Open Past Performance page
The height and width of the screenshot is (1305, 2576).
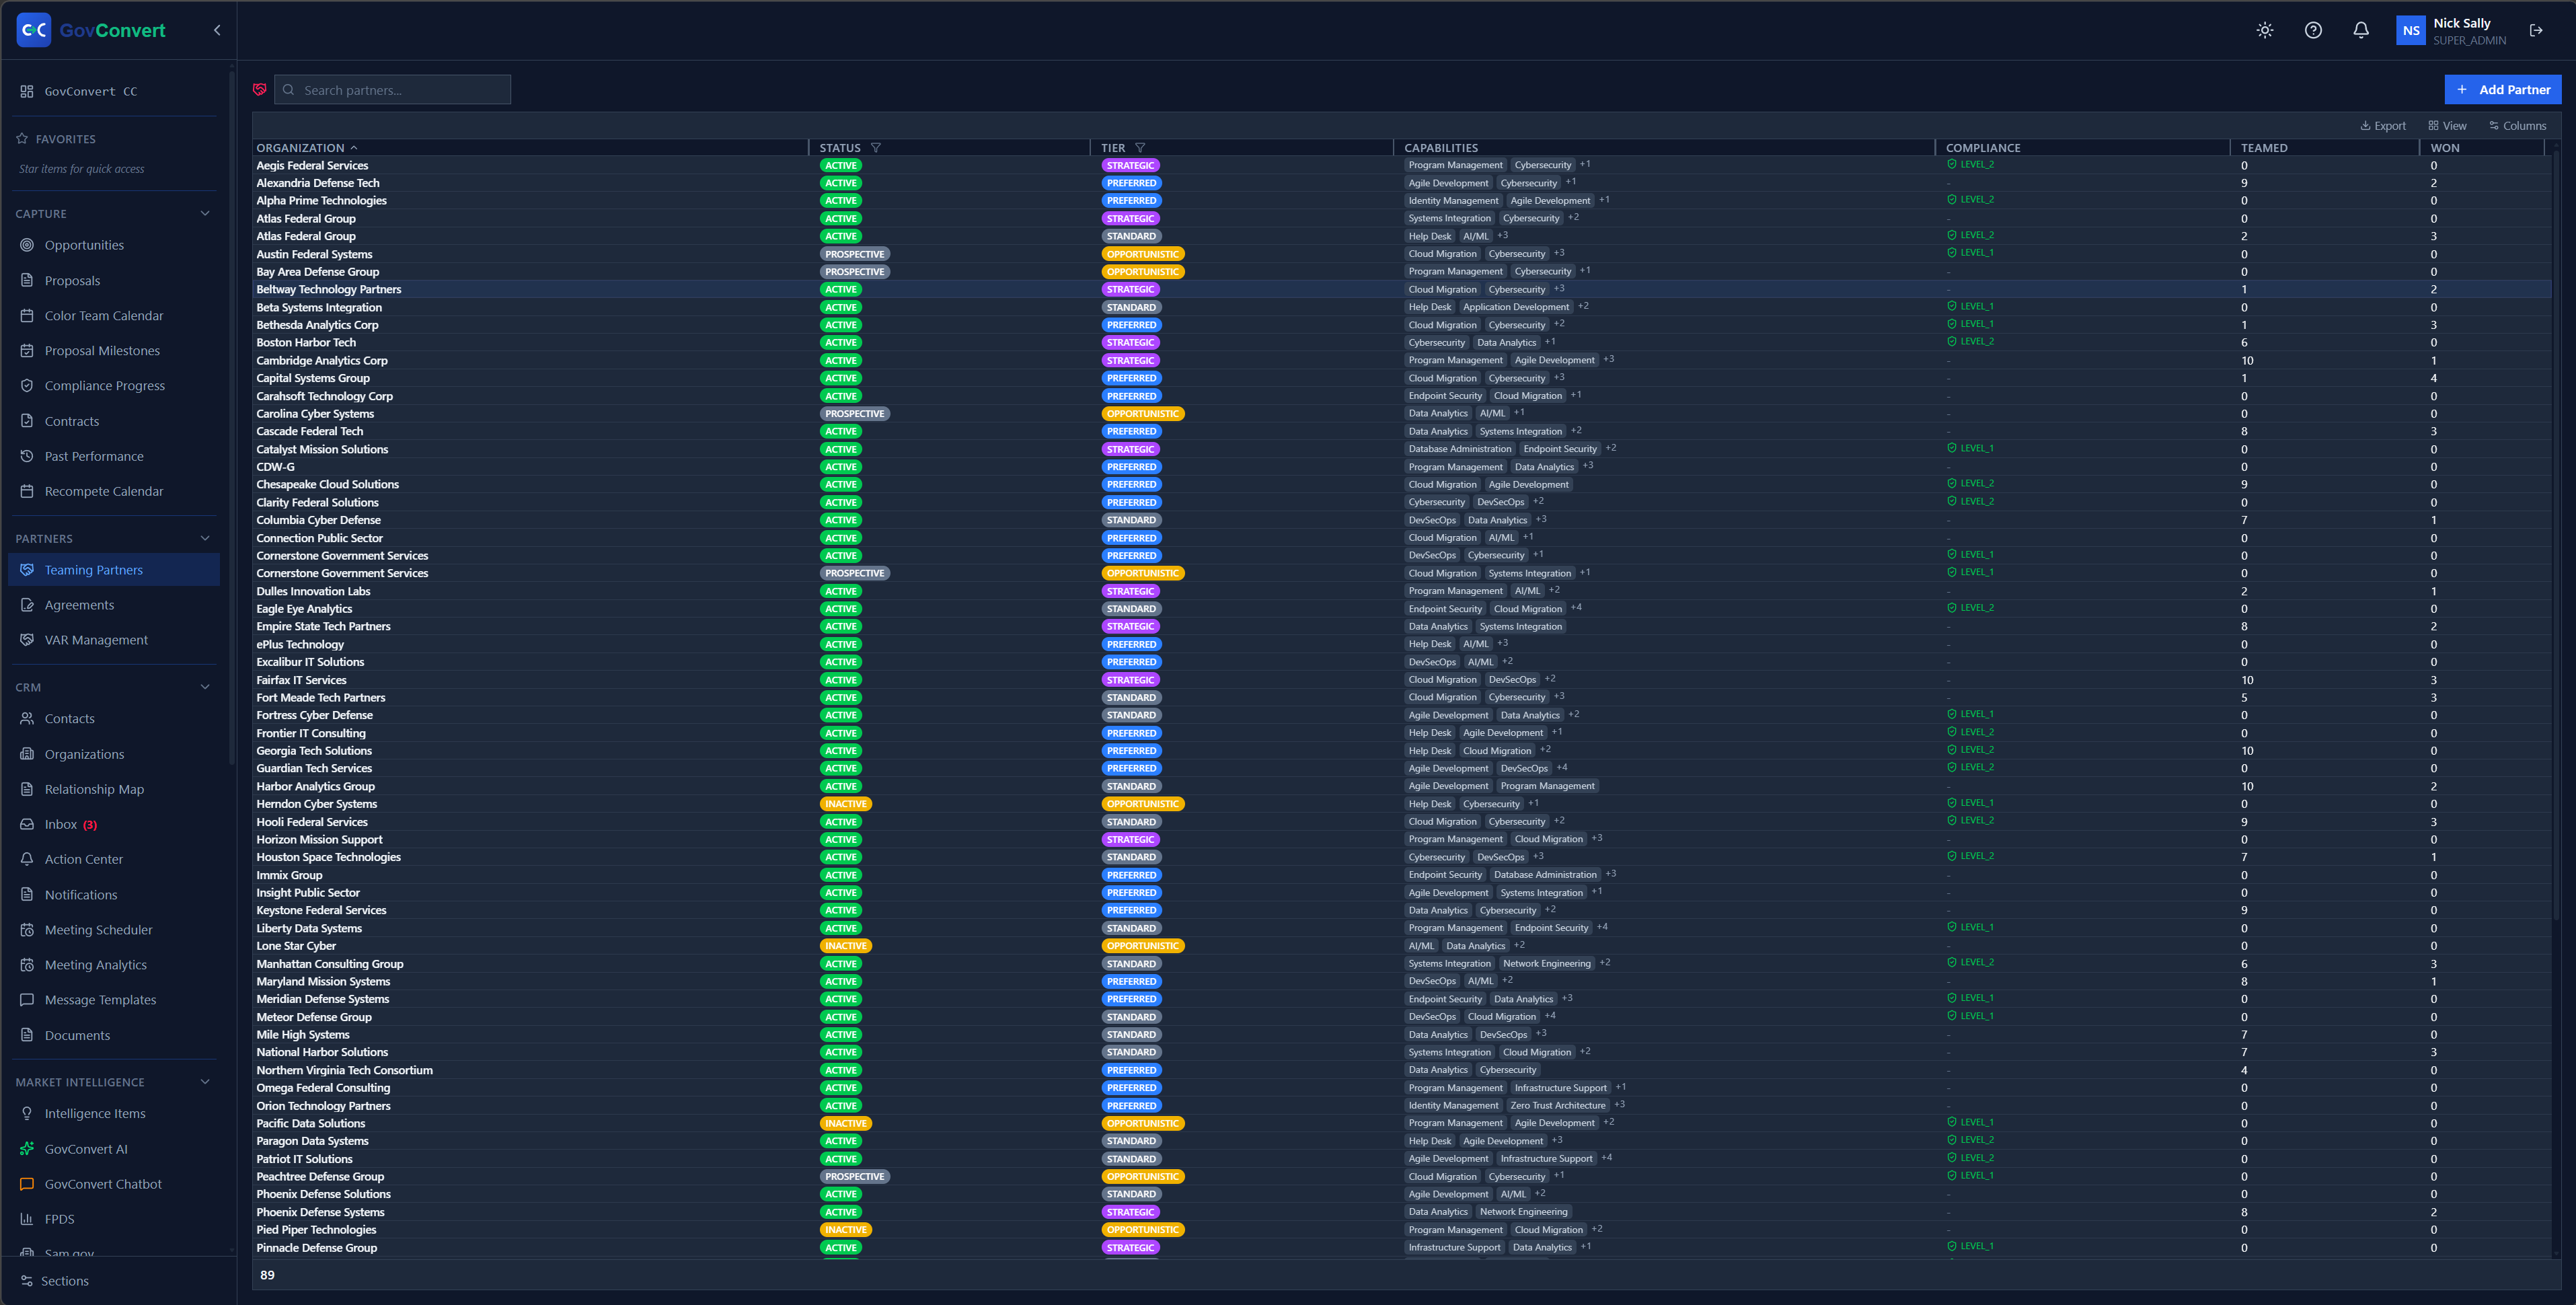(x=94, y=456)
